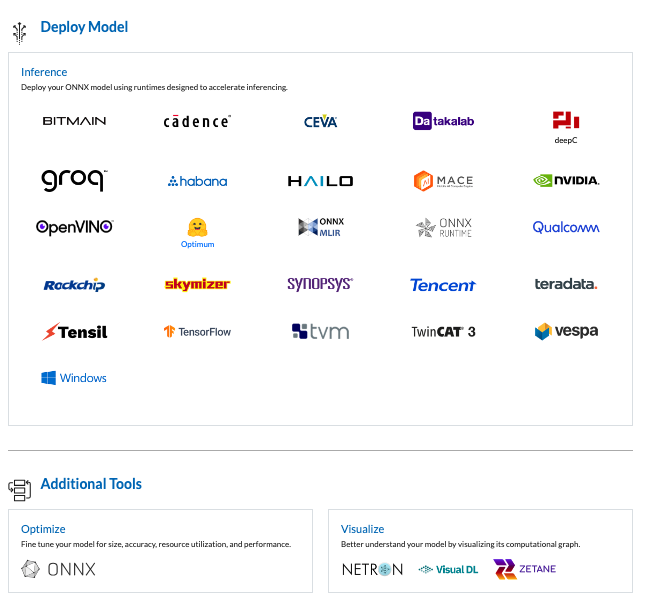Screen dimensions: 647x605
Task: Click the Deploy Model heading
Action: tap(84, 27)
